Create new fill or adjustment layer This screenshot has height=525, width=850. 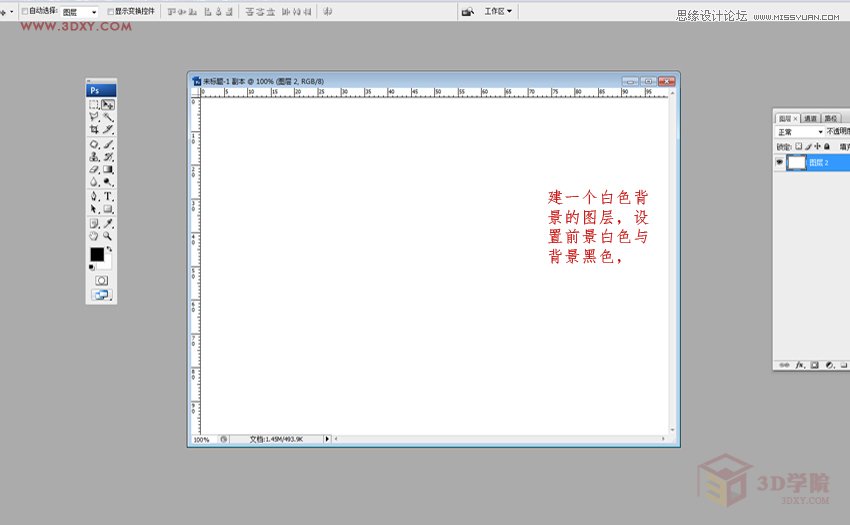pos(830,365)
